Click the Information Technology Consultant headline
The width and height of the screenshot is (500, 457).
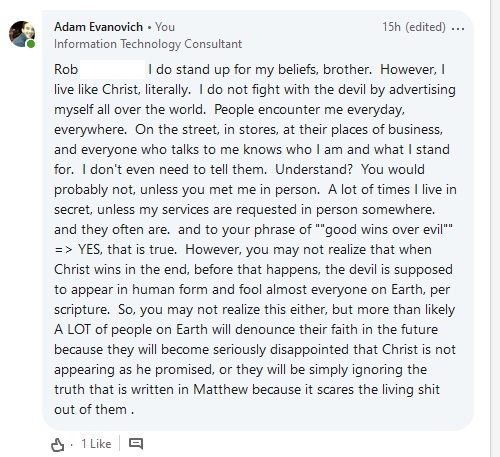coord(148,44)
